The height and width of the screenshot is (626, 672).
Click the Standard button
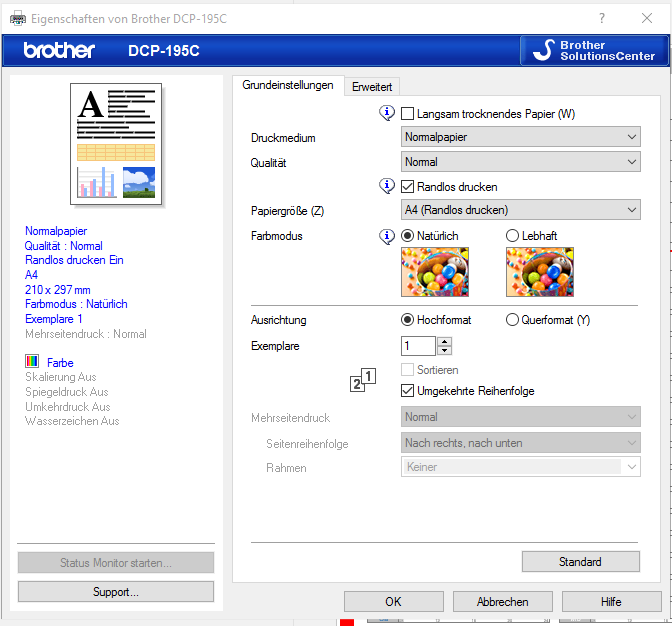click(x=581, y=561)
